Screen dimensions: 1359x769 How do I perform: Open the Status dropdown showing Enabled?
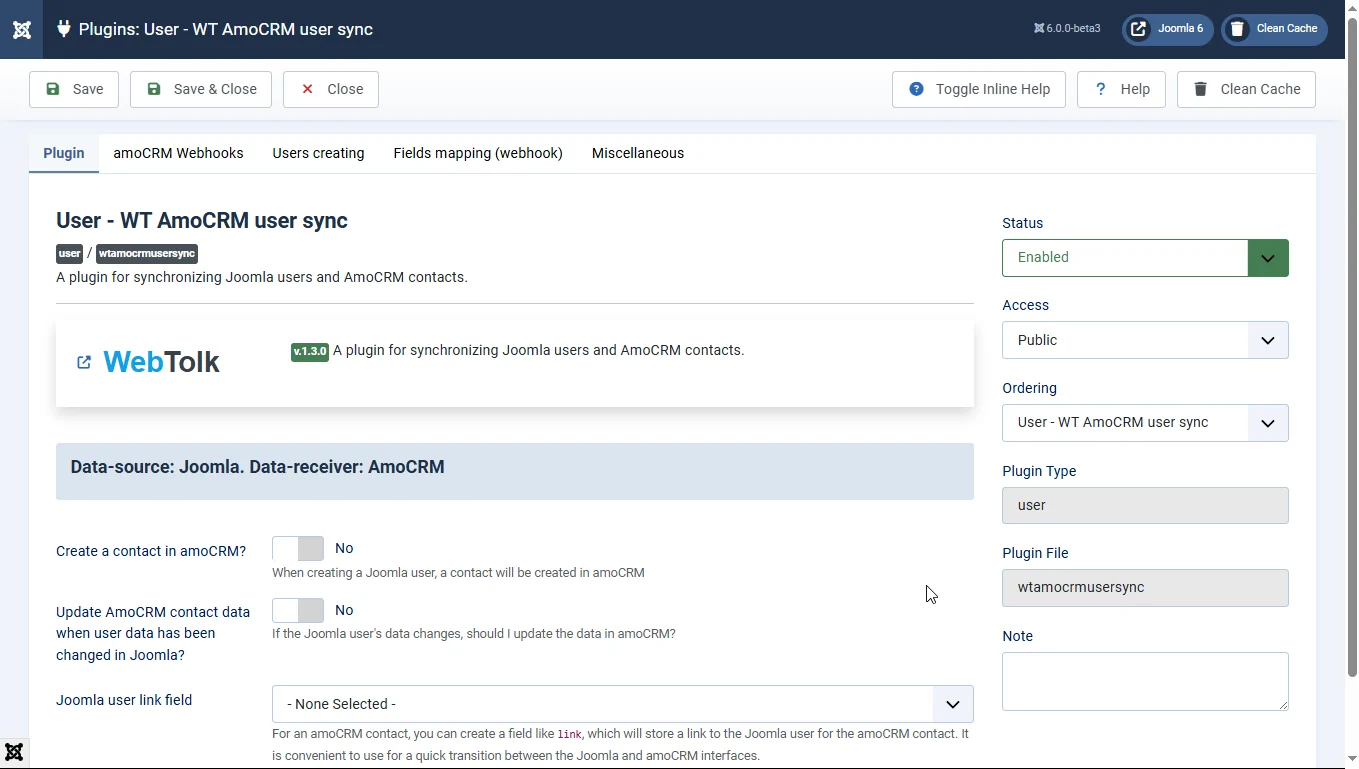pos(1144,258)
